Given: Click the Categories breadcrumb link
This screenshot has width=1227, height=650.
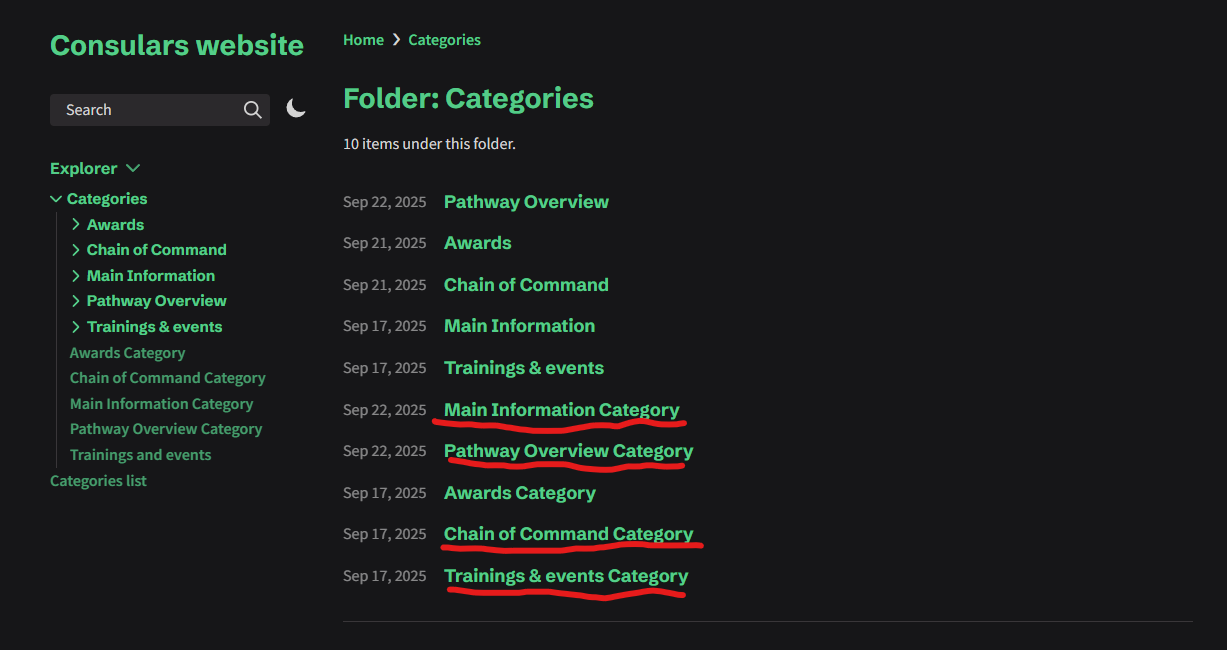Looking at the screenshot, I should [x=444, y=40].
